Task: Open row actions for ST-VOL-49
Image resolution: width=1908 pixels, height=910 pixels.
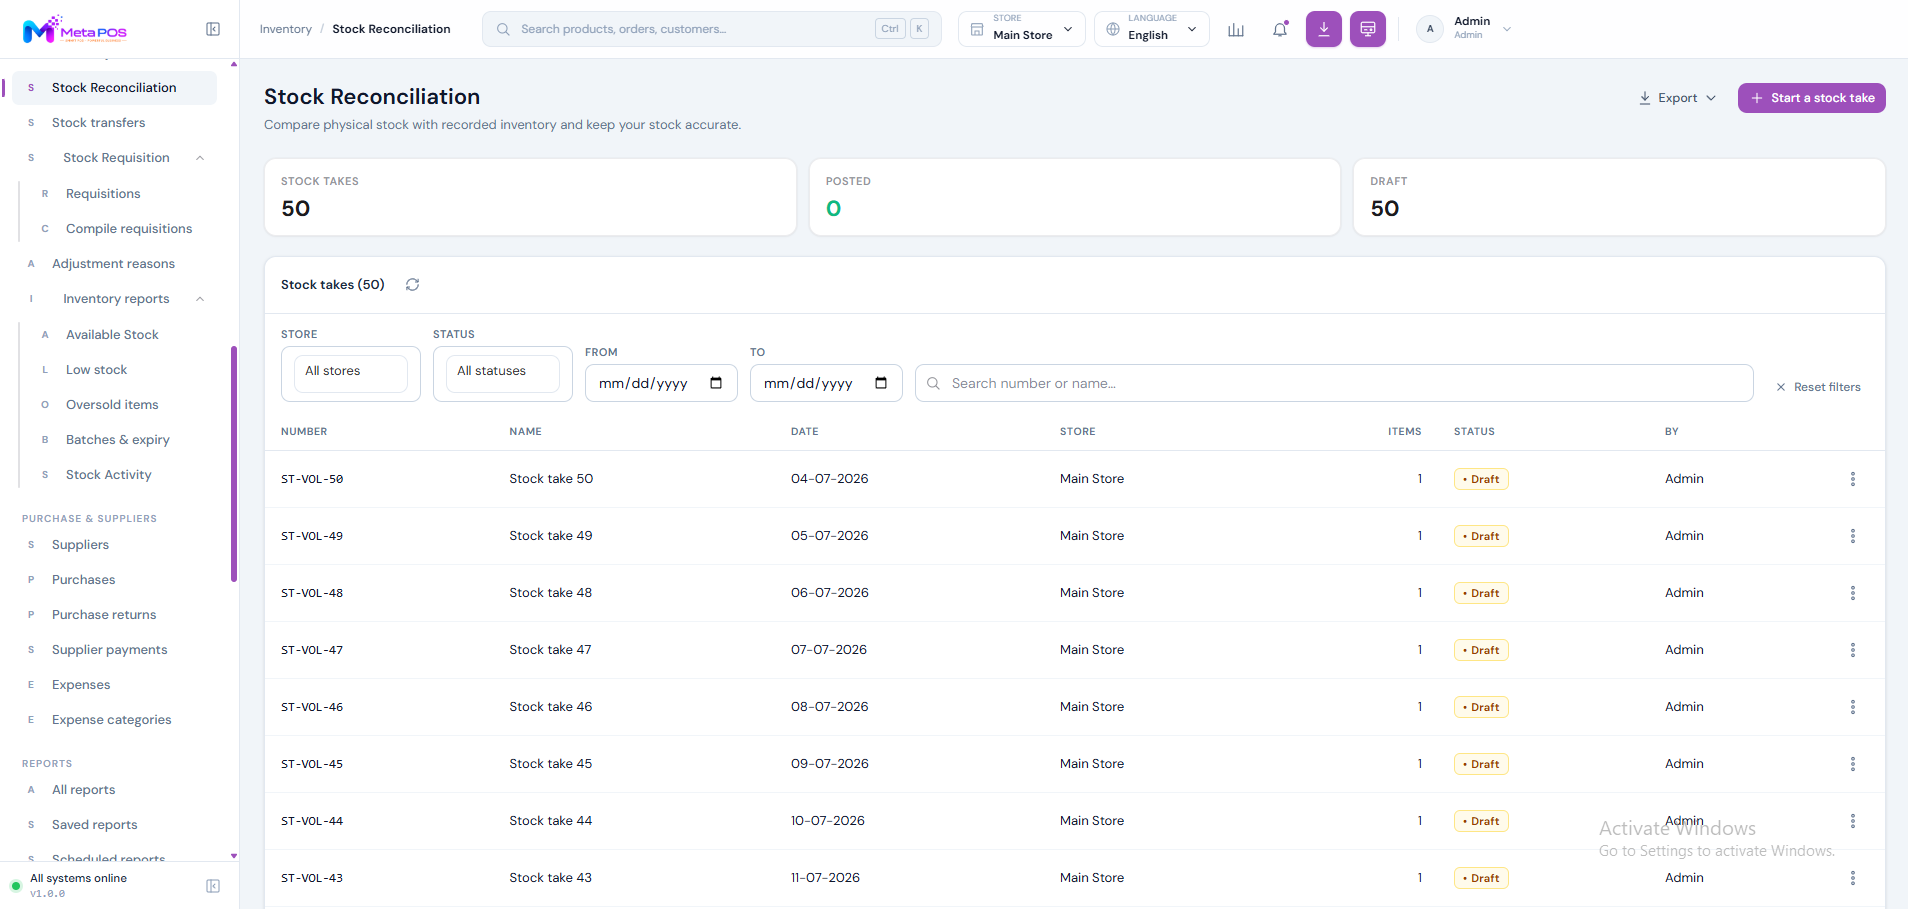Action: point(1853,536)
